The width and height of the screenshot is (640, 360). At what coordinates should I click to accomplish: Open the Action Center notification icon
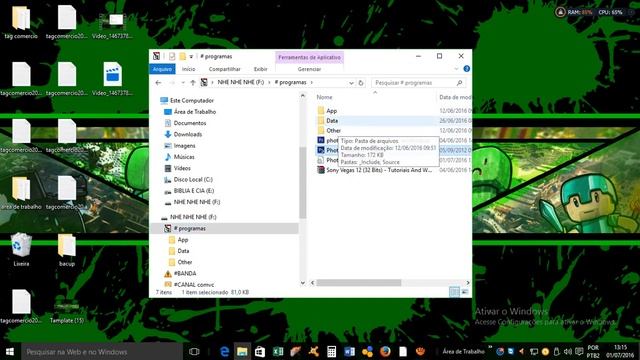(x=579, y=351)
